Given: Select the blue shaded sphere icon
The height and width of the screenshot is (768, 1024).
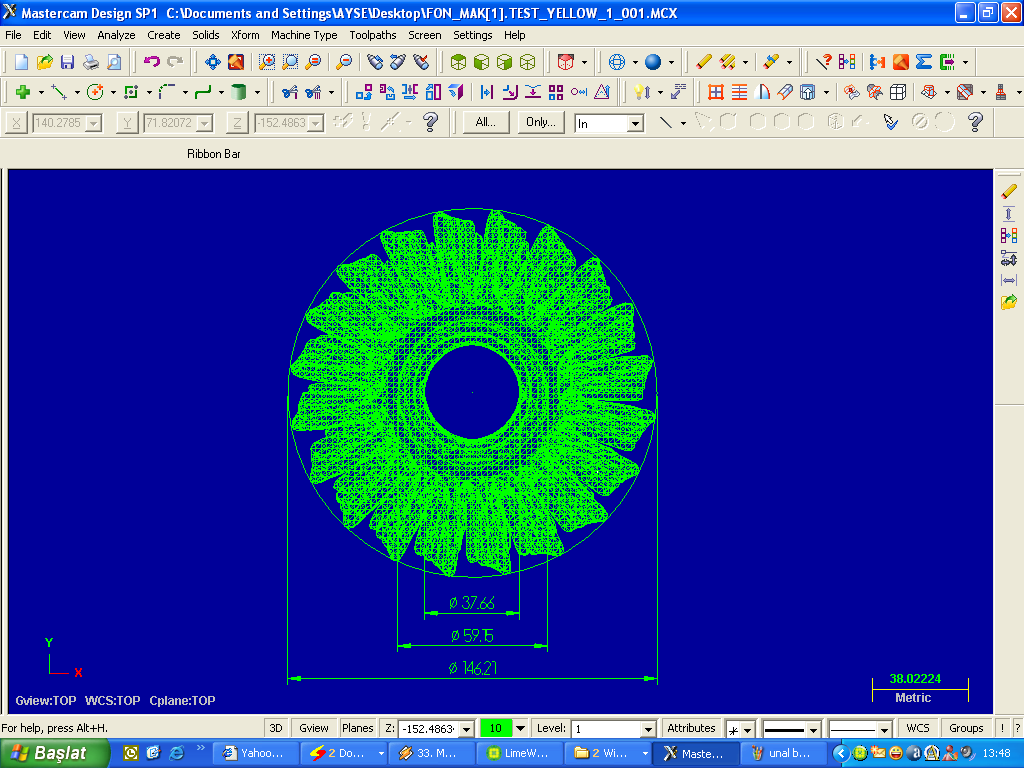Looking at the screenshot, I should [x=653, y=62].
